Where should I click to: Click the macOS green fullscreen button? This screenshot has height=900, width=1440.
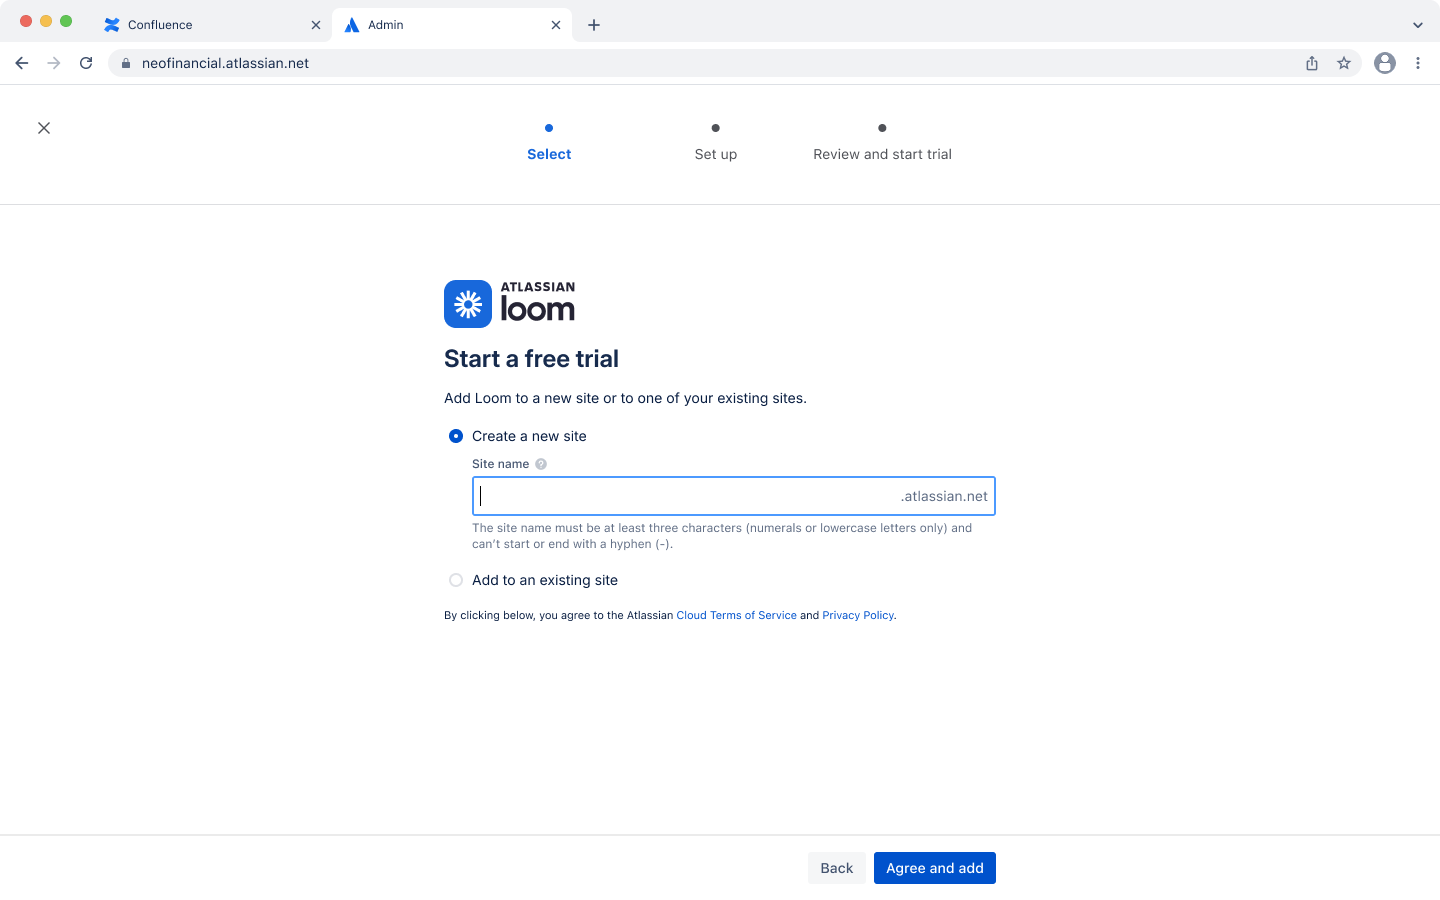point(66,21)
